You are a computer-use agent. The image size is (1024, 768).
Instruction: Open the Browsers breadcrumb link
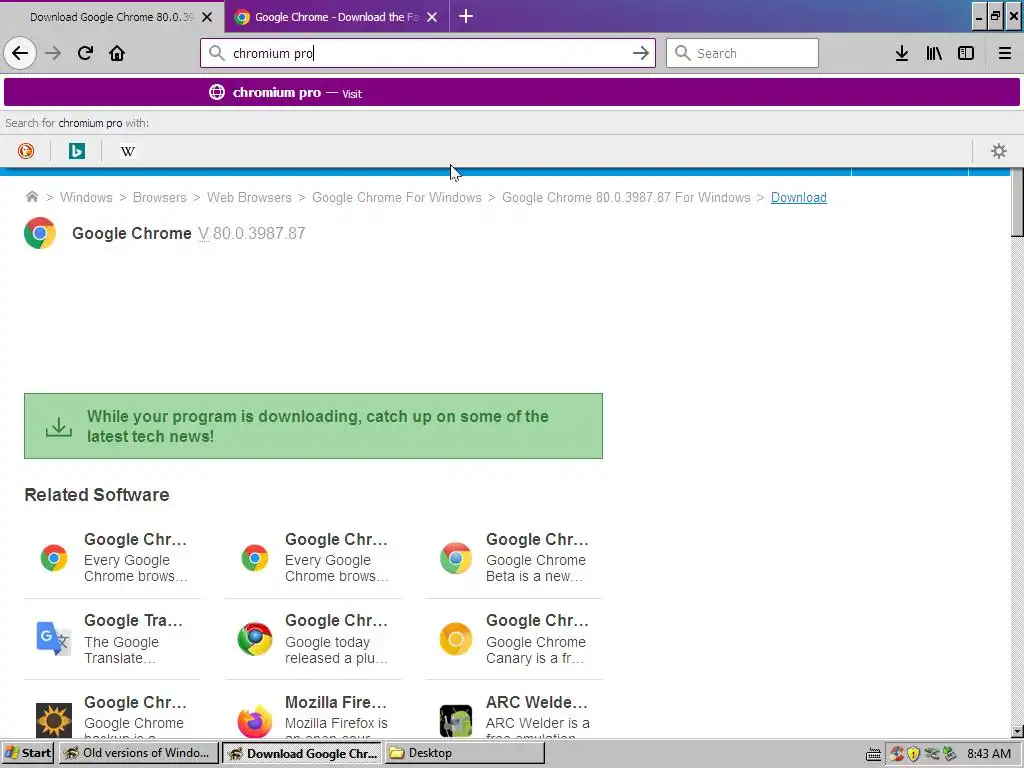pos(160,197)
